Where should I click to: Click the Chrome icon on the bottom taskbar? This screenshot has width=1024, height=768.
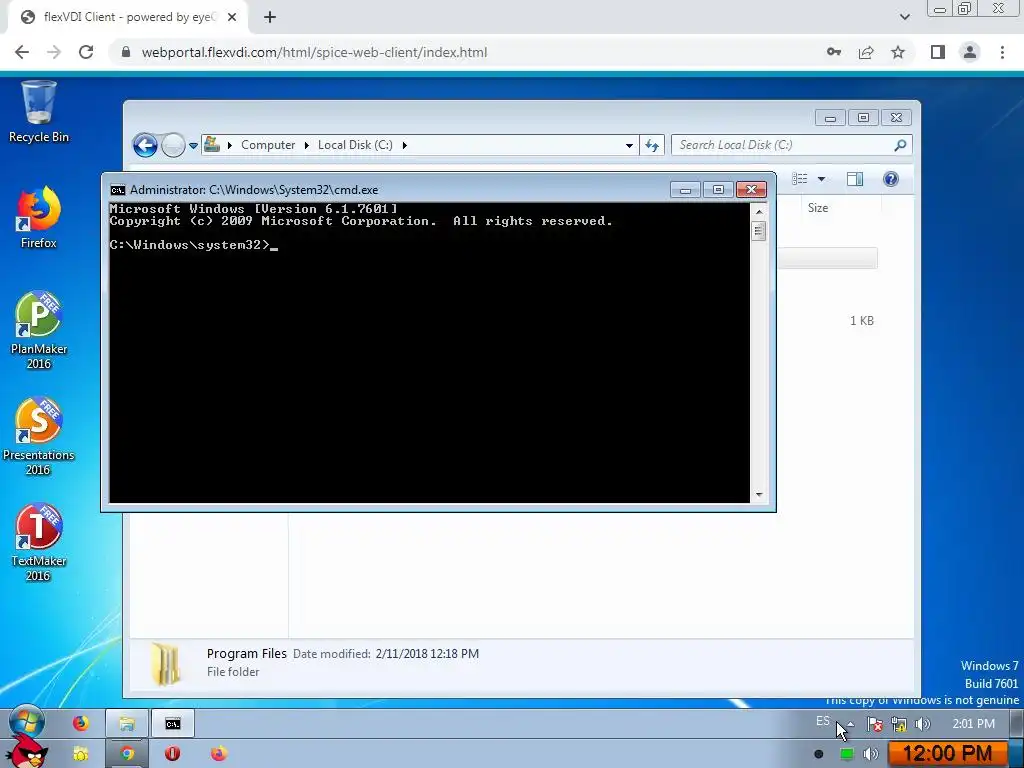[x=127, y=754]
